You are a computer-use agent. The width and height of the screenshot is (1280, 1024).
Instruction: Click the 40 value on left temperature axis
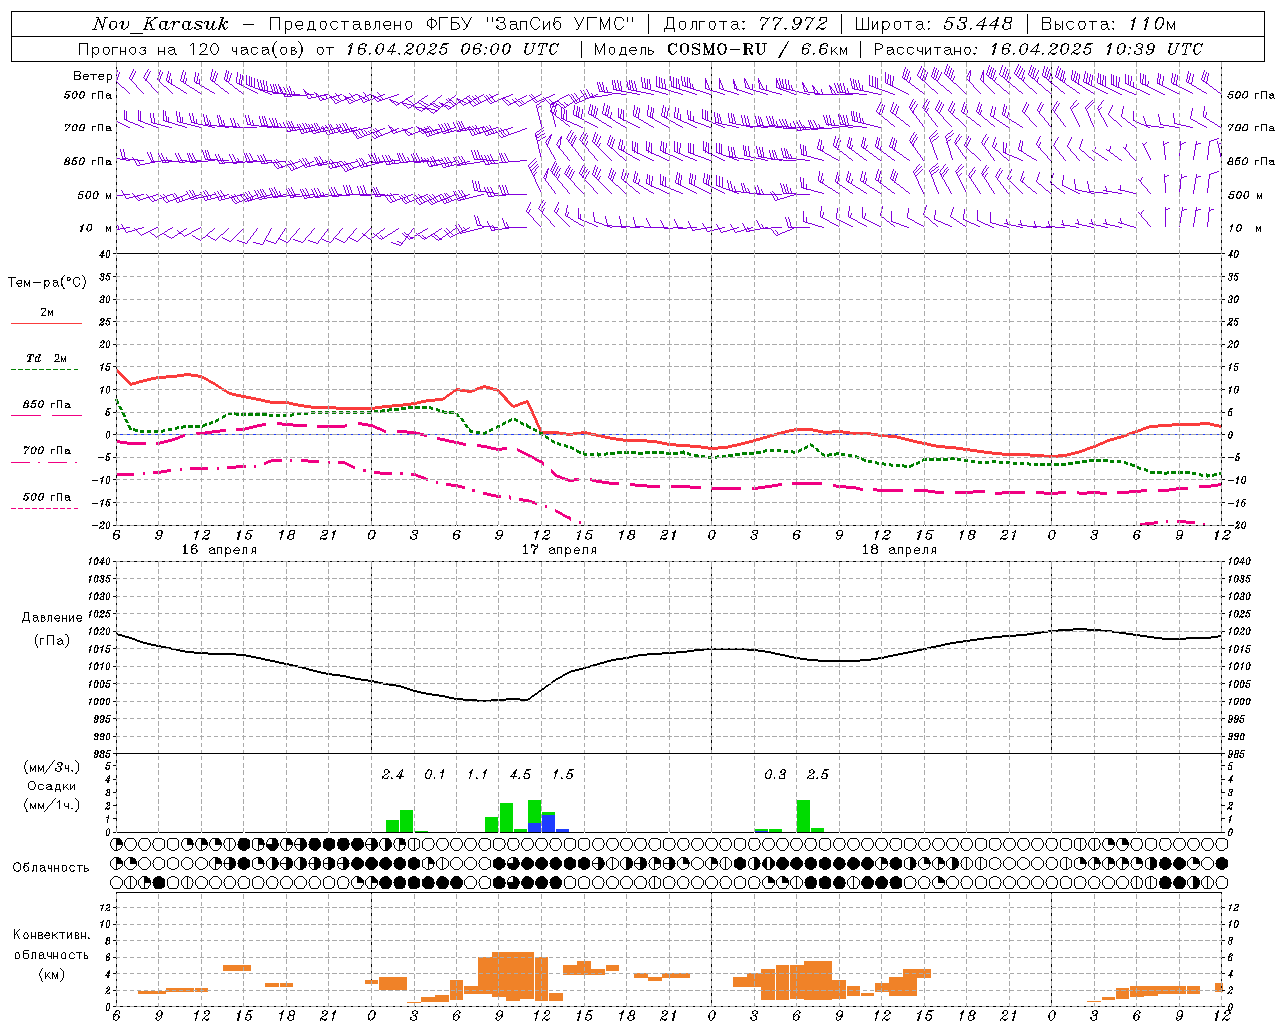coord(106,254)
